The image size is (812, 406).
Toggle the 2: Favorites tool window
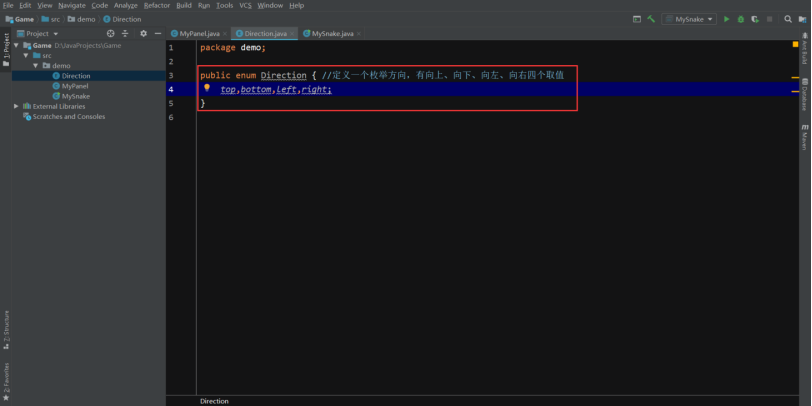point(6,382)
